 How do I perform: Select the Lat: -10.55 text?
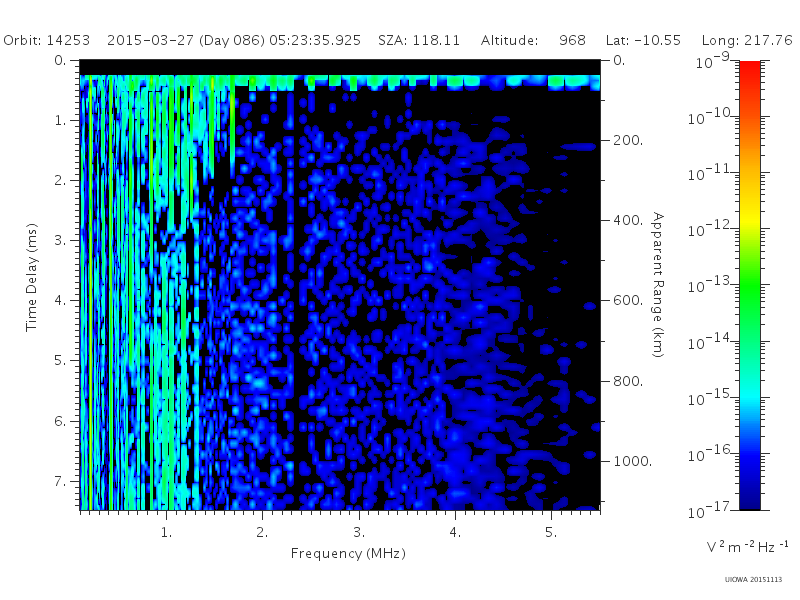(643, 40)
